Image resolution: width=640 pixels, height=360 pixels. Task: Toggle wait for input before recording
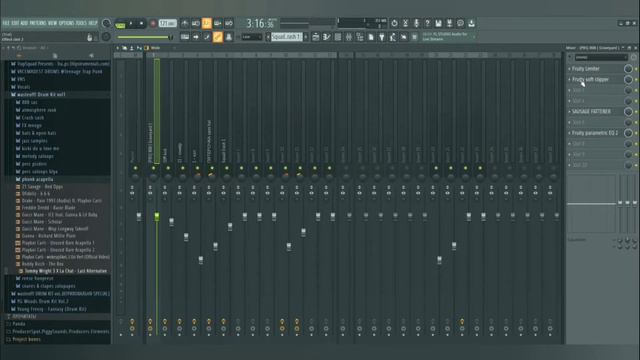pyautogui.click(x=196, y=23)
